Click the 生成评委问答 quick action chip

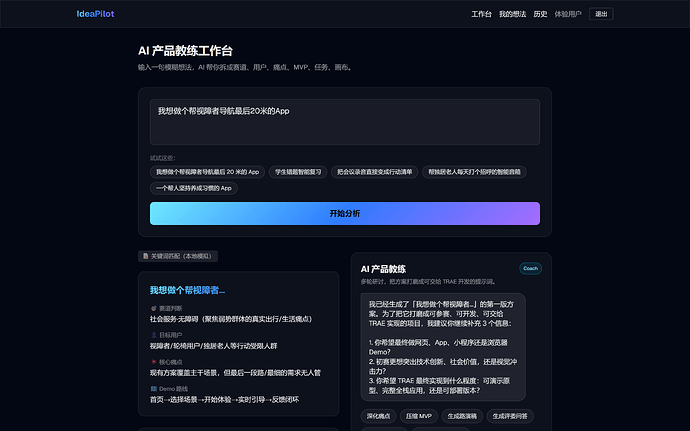[x=510, y=416]
